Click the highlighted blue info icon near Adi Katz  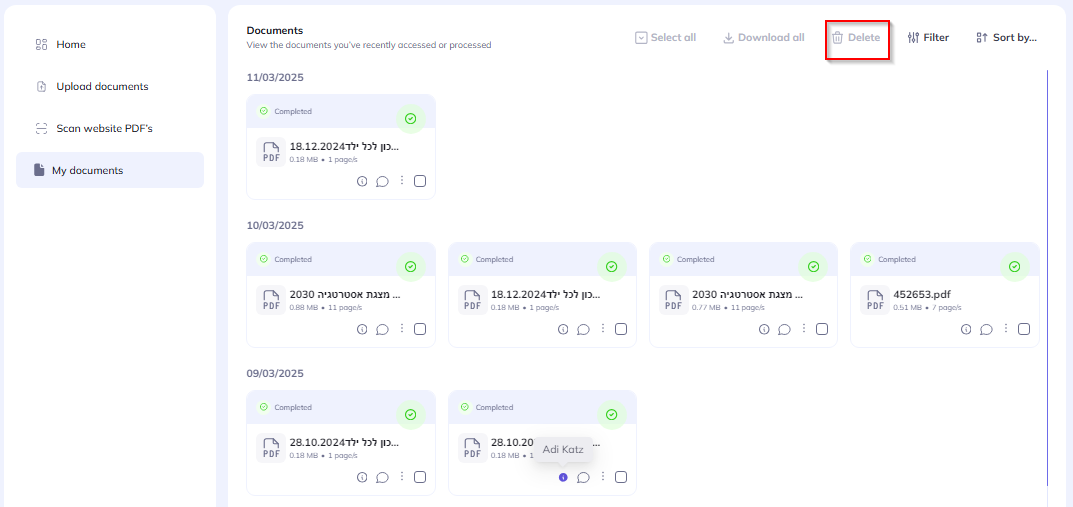(563, 477)
